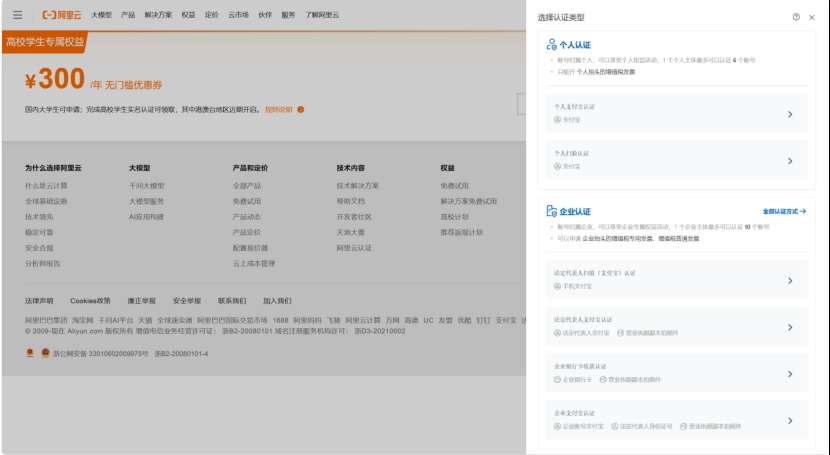Click 什么是云计算 footer link

click(46, 186)
